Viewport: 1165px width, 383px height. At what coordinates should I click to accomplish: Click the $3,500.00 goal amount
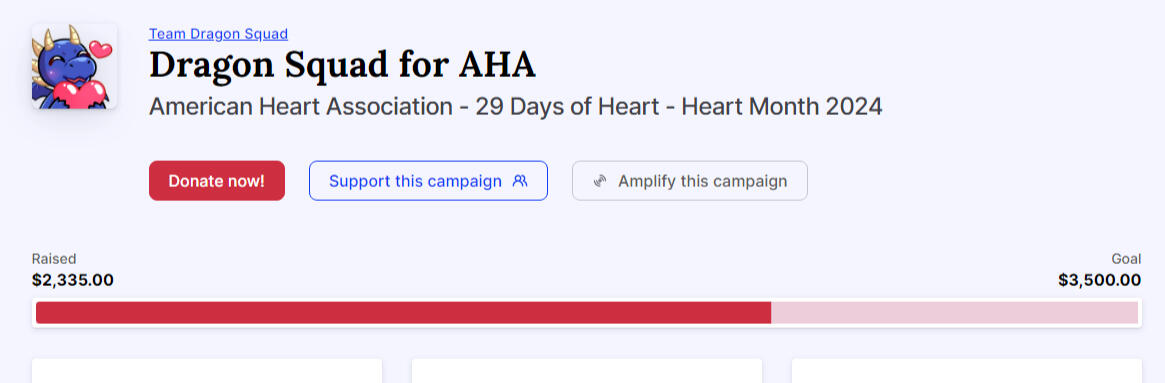(x=1100, y=280)
